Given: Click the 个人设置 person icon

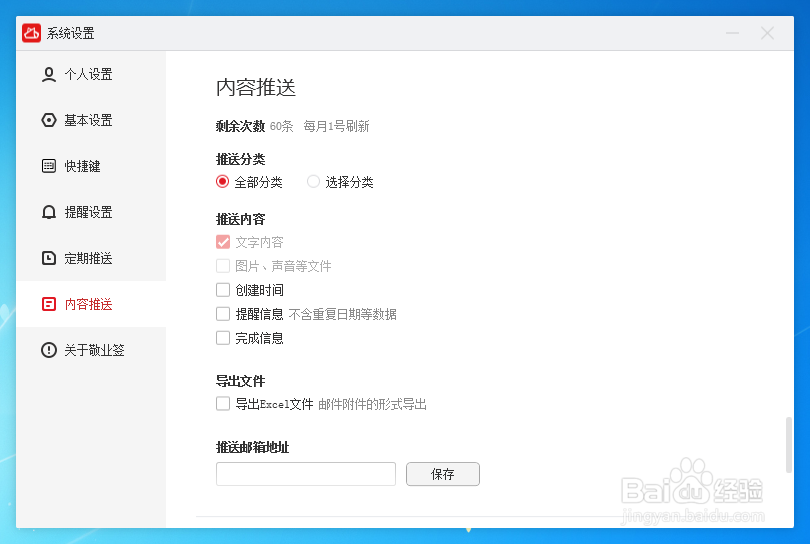Looking at the screenshot, I should point(49,74).
